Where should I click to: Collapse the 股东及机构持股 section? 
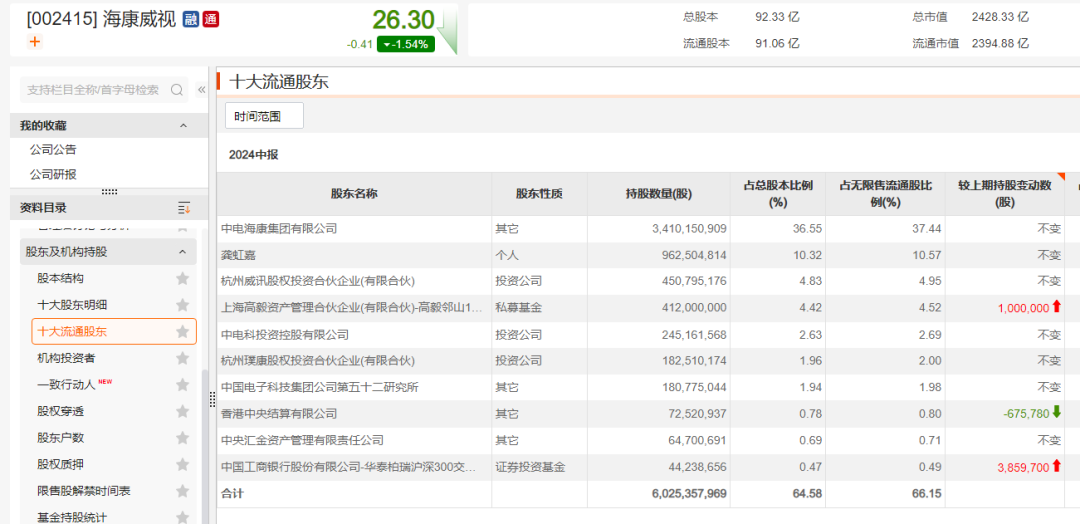click(183, 252)
